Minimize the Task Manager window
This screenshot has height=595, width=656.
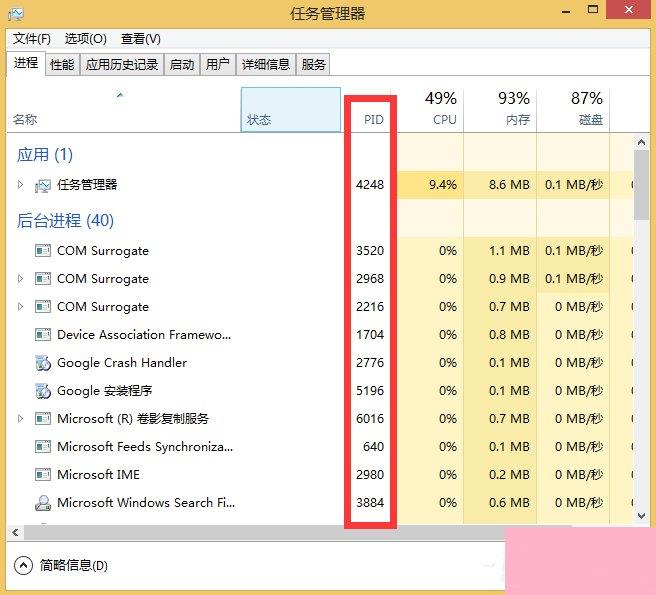566,10
